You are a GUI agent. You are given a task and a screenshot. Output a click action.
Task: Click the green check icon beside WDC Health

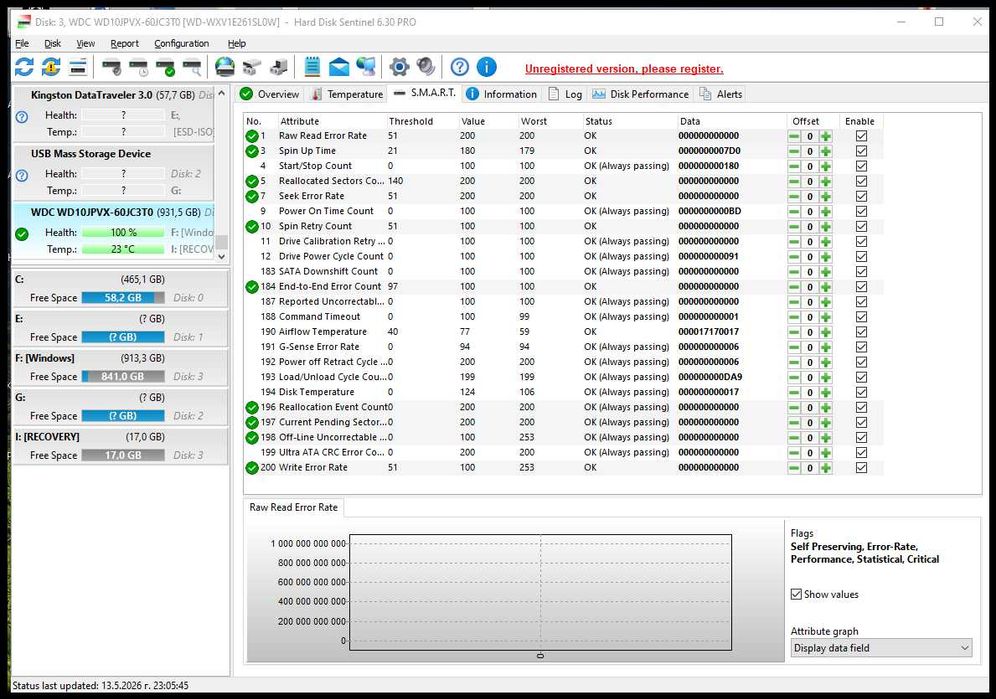coord(22,234)
